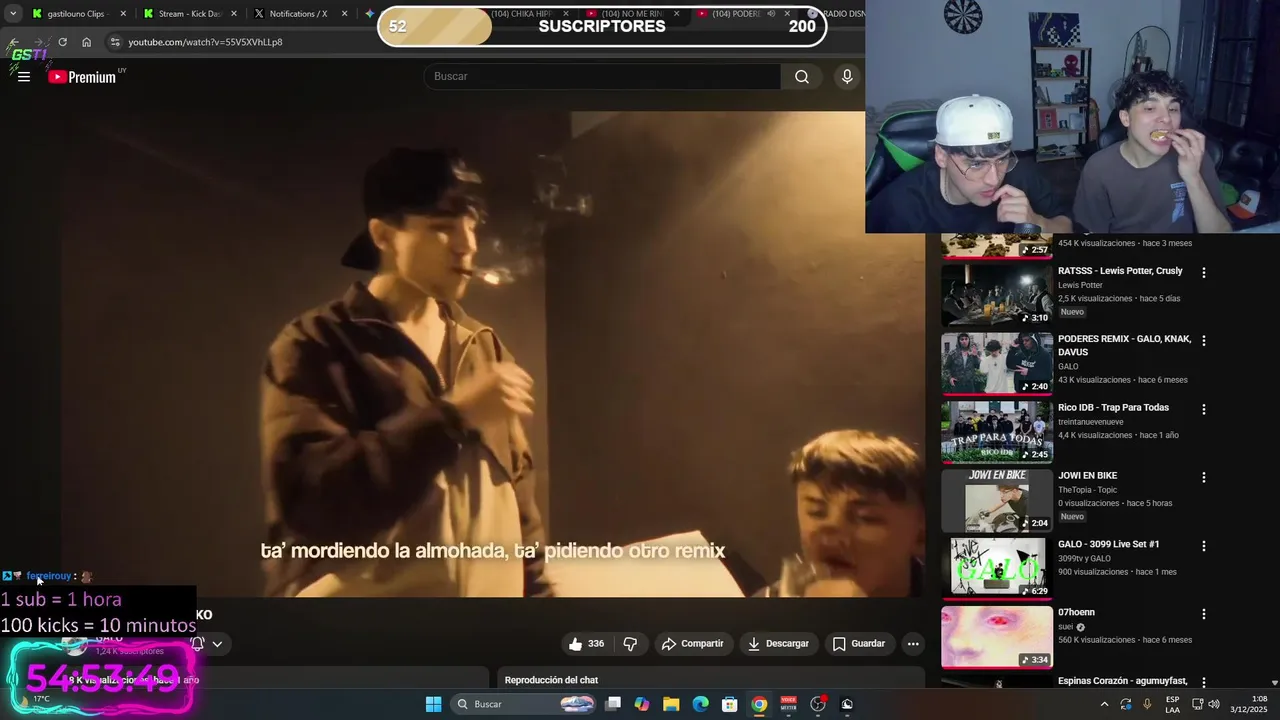This screenshot has width=1280, height=720.
Task: Open Microsoft Store from taskbar
Action: [730, 704]
